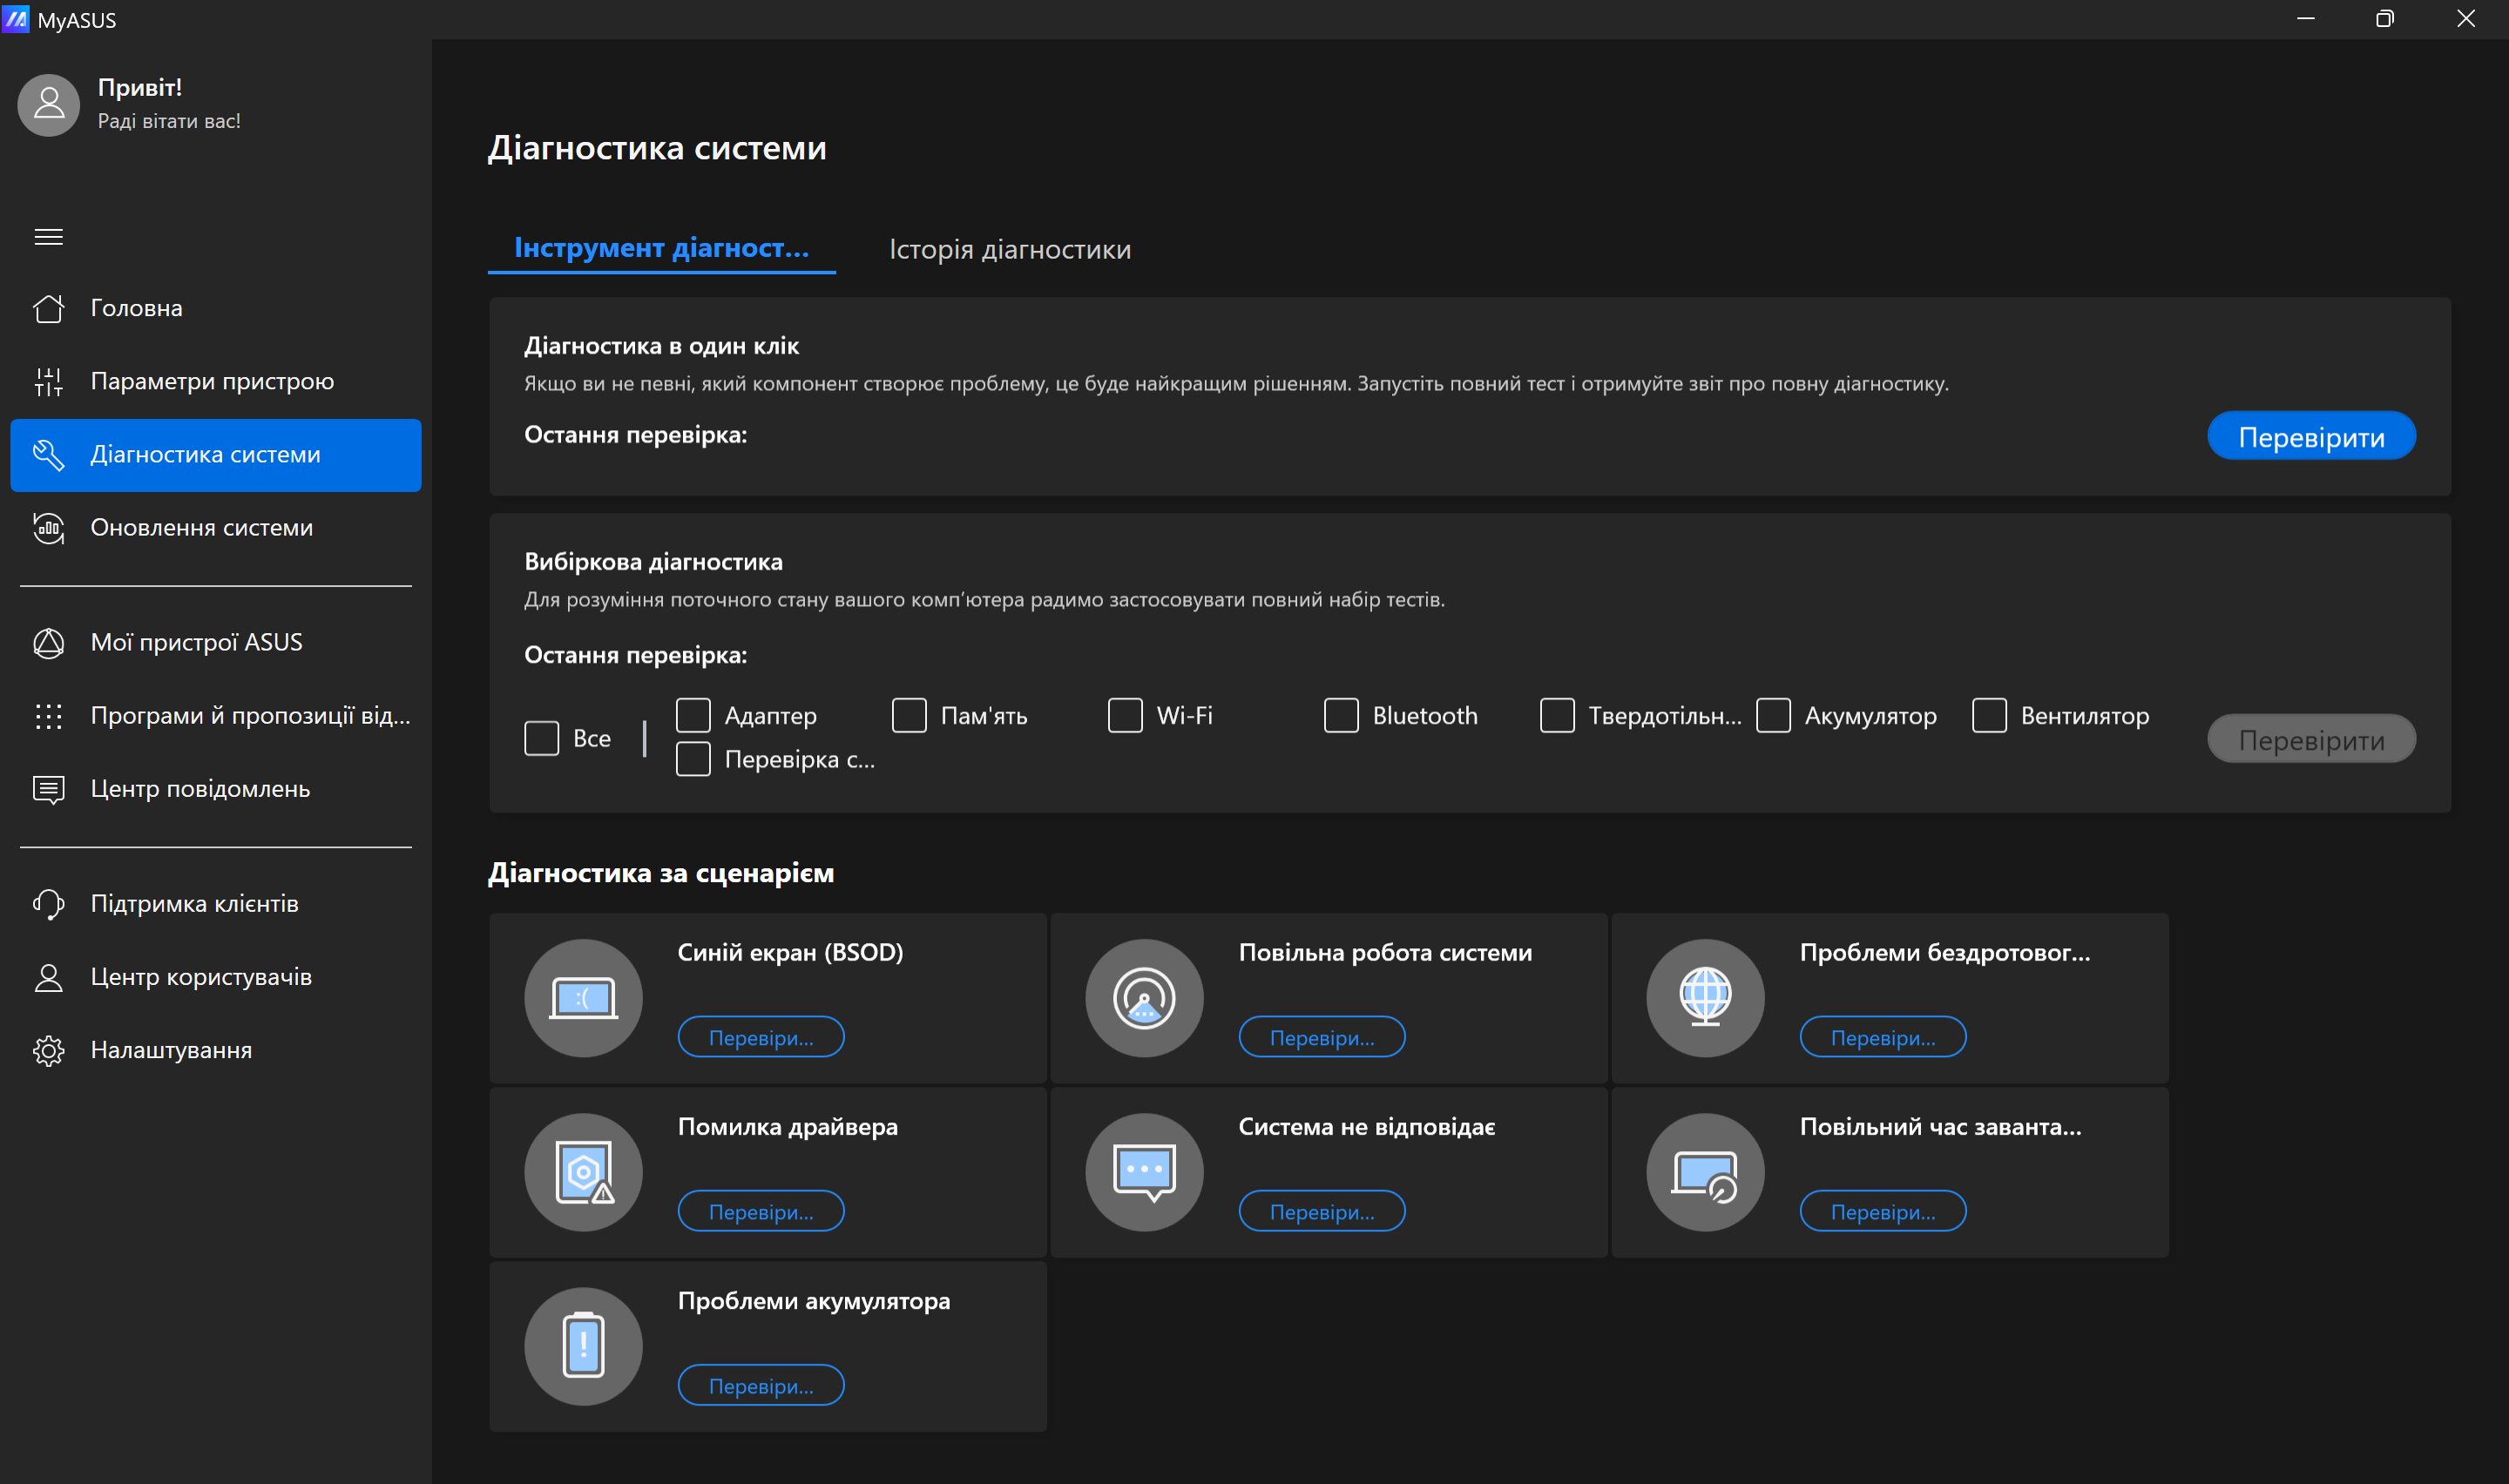
Task: Click the slow system speedometer icon
Action: [x=1144, y=998]
